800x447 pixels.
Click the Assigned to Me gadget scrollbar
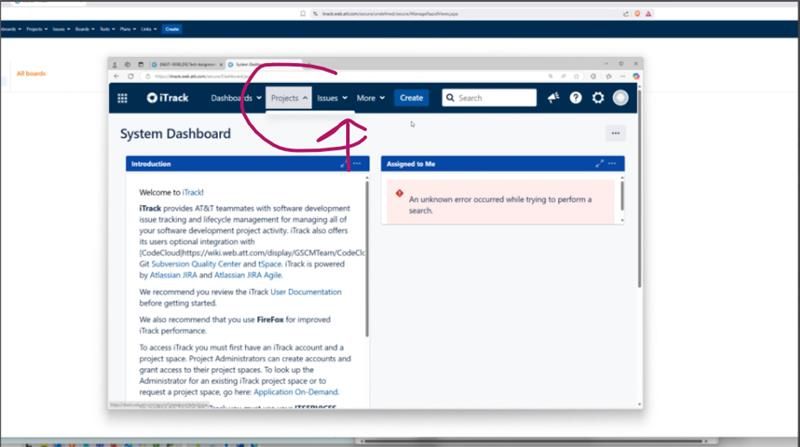tap(622, 195)
